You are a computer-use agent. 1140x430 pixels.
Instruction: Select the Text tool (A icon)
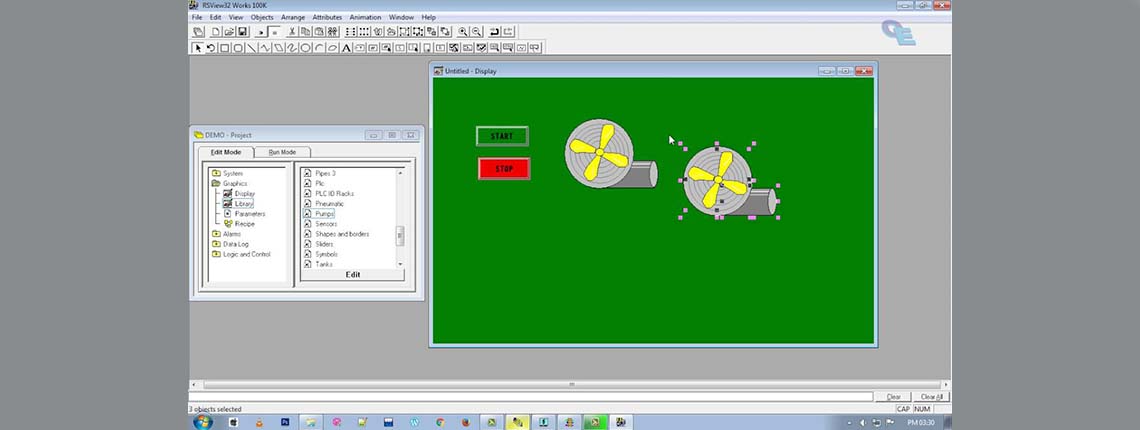346,48
